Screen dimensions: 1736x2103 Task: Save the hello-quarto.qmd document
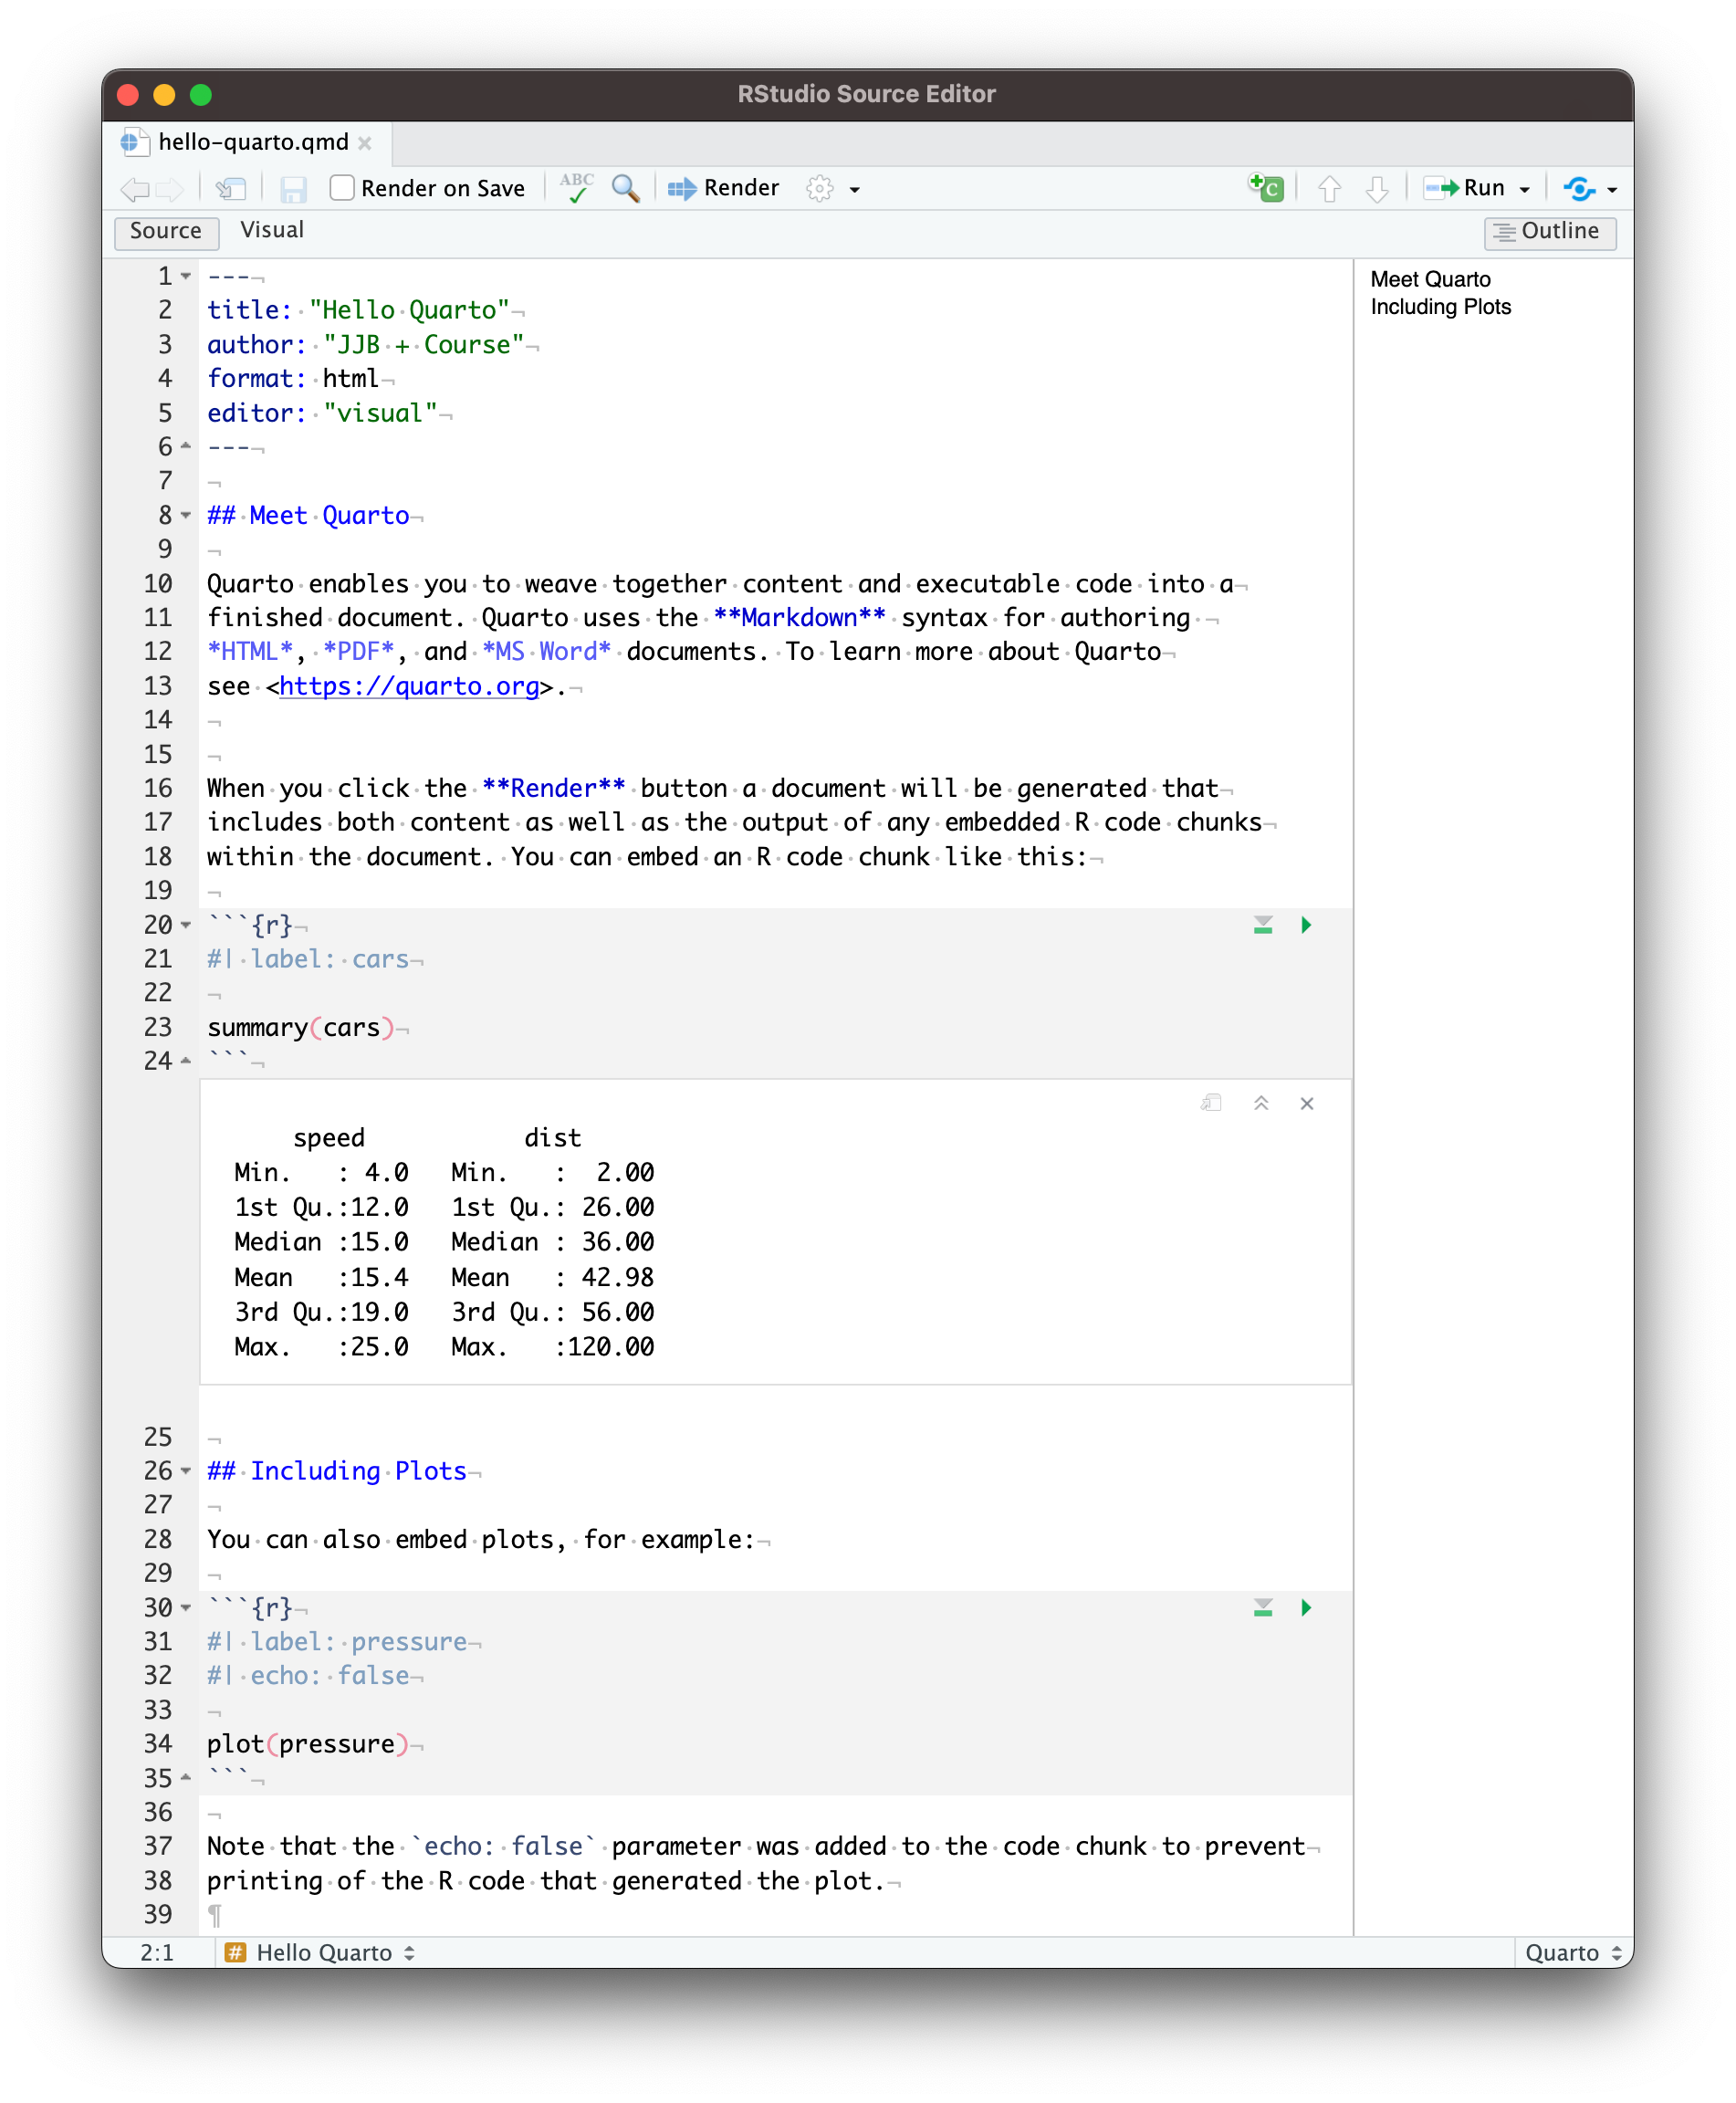click(x=291, y=188)
